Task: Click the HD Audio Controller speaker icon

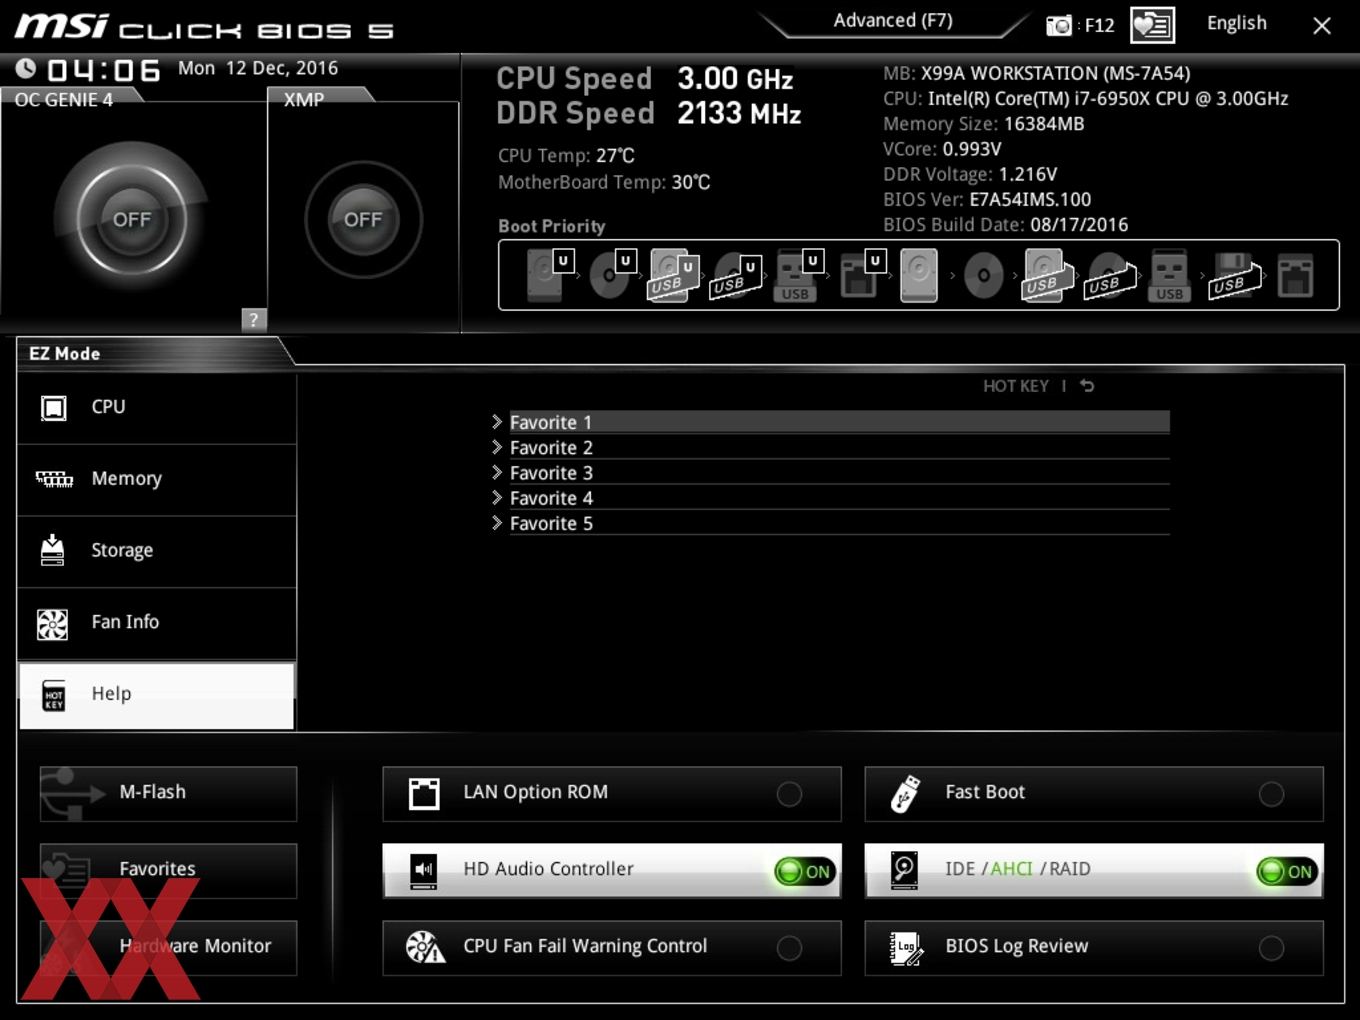Action: point(424,870)
